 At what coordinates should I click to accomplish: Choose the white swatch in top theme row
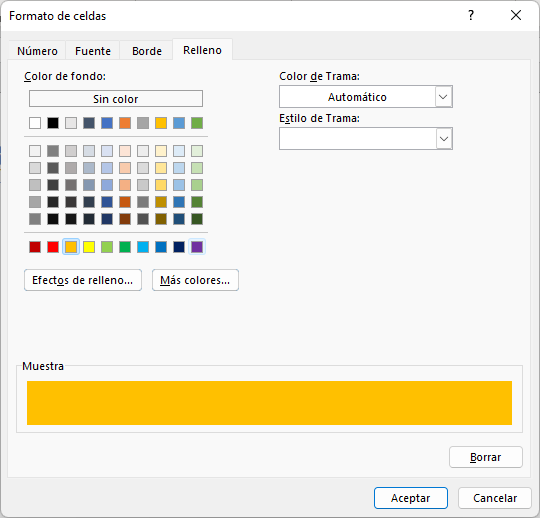(35, 123)
